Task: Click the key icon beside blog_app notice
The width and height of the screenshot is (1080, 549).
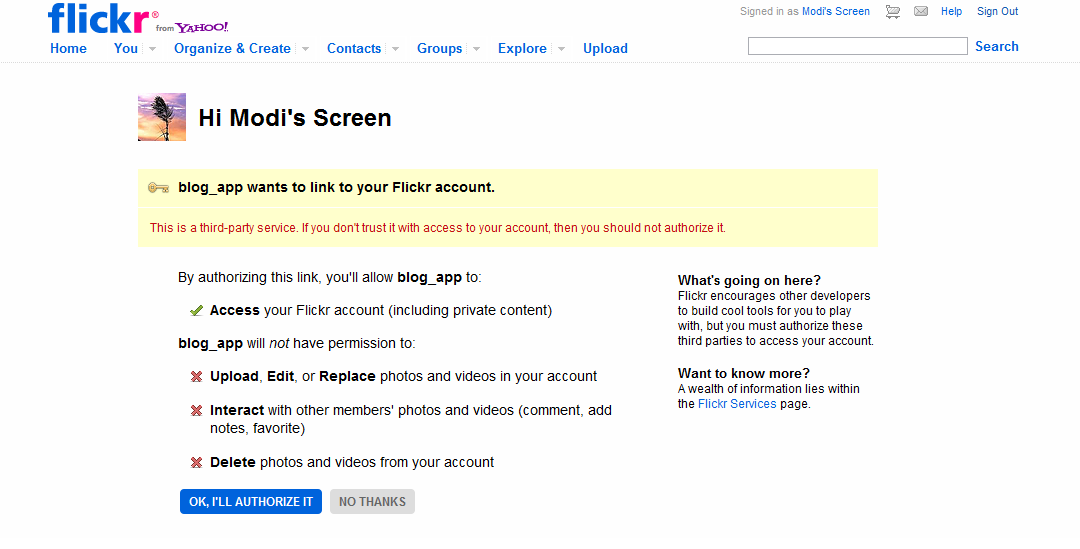Action: pos(158,187)
